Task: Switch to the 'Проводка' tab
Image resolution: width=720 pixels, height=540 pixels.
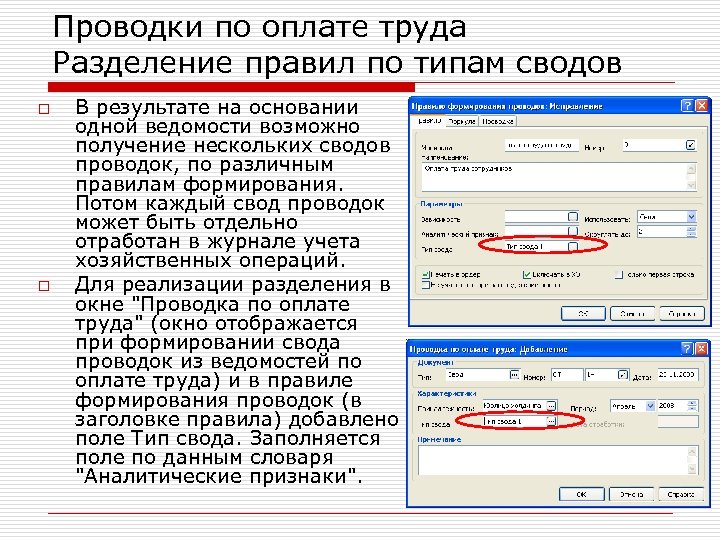Action: (498, 122)
